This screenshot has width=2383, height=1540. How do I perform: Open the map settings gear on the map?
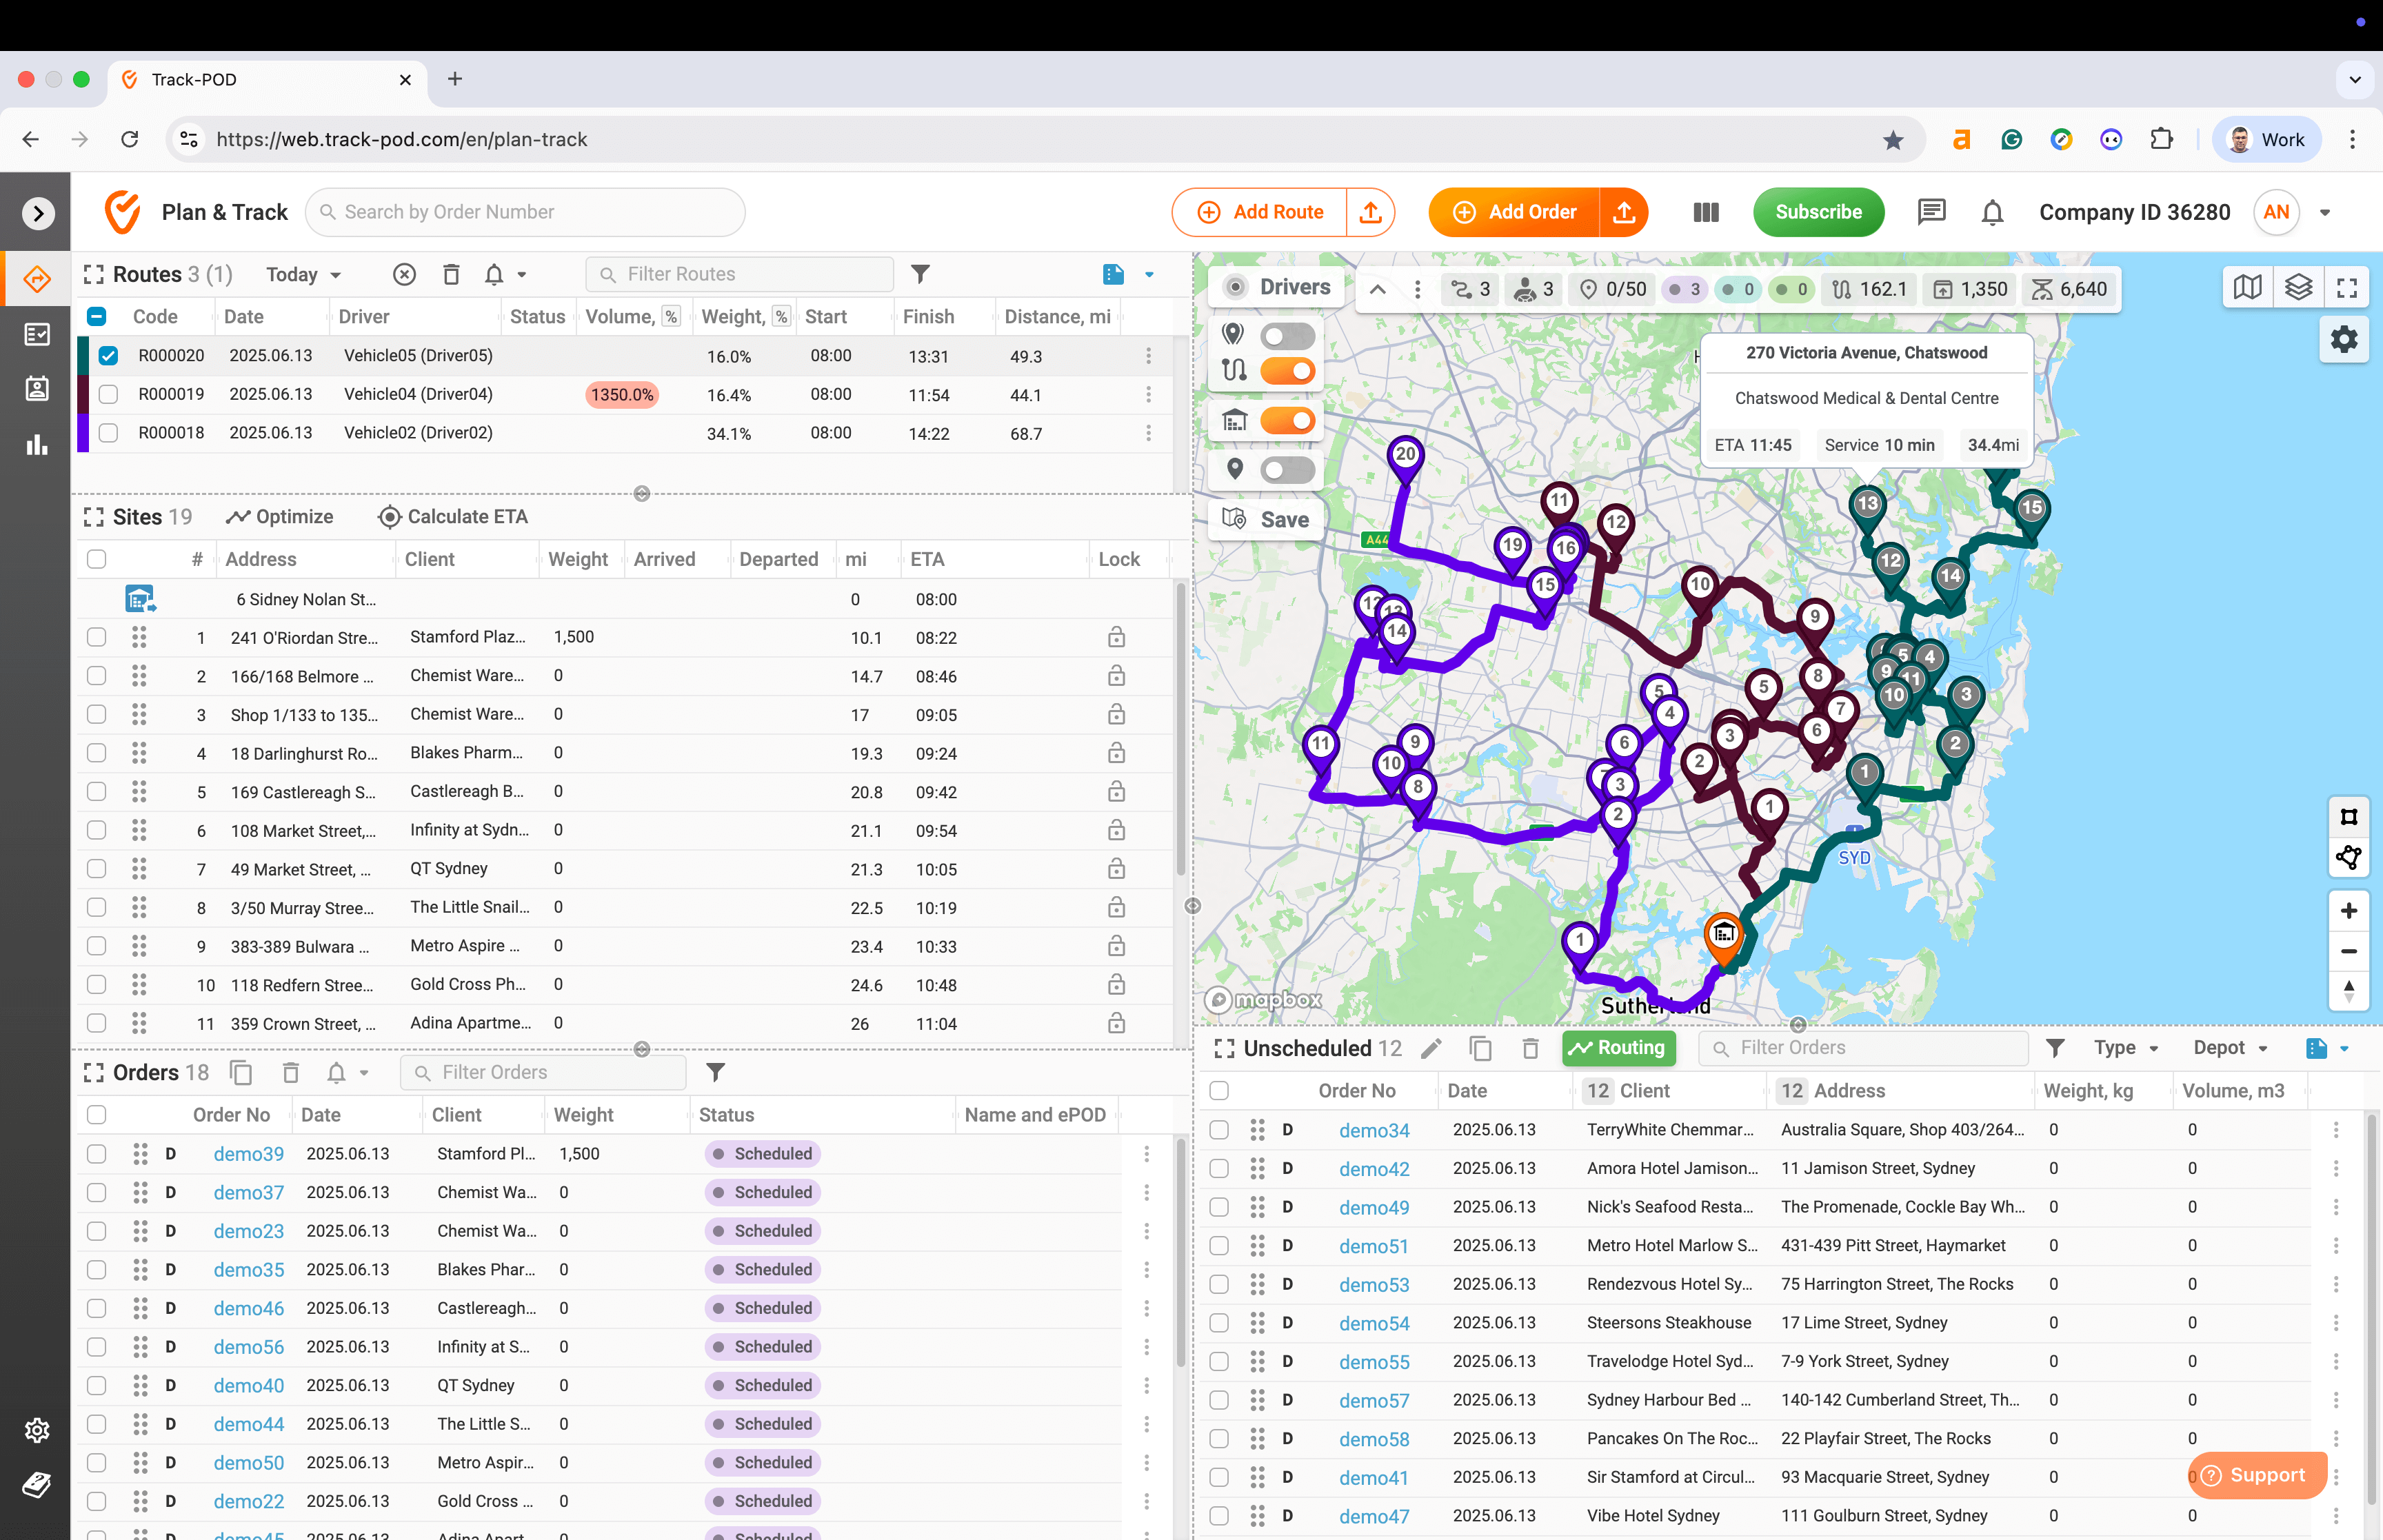click(x=2344, y=340)
